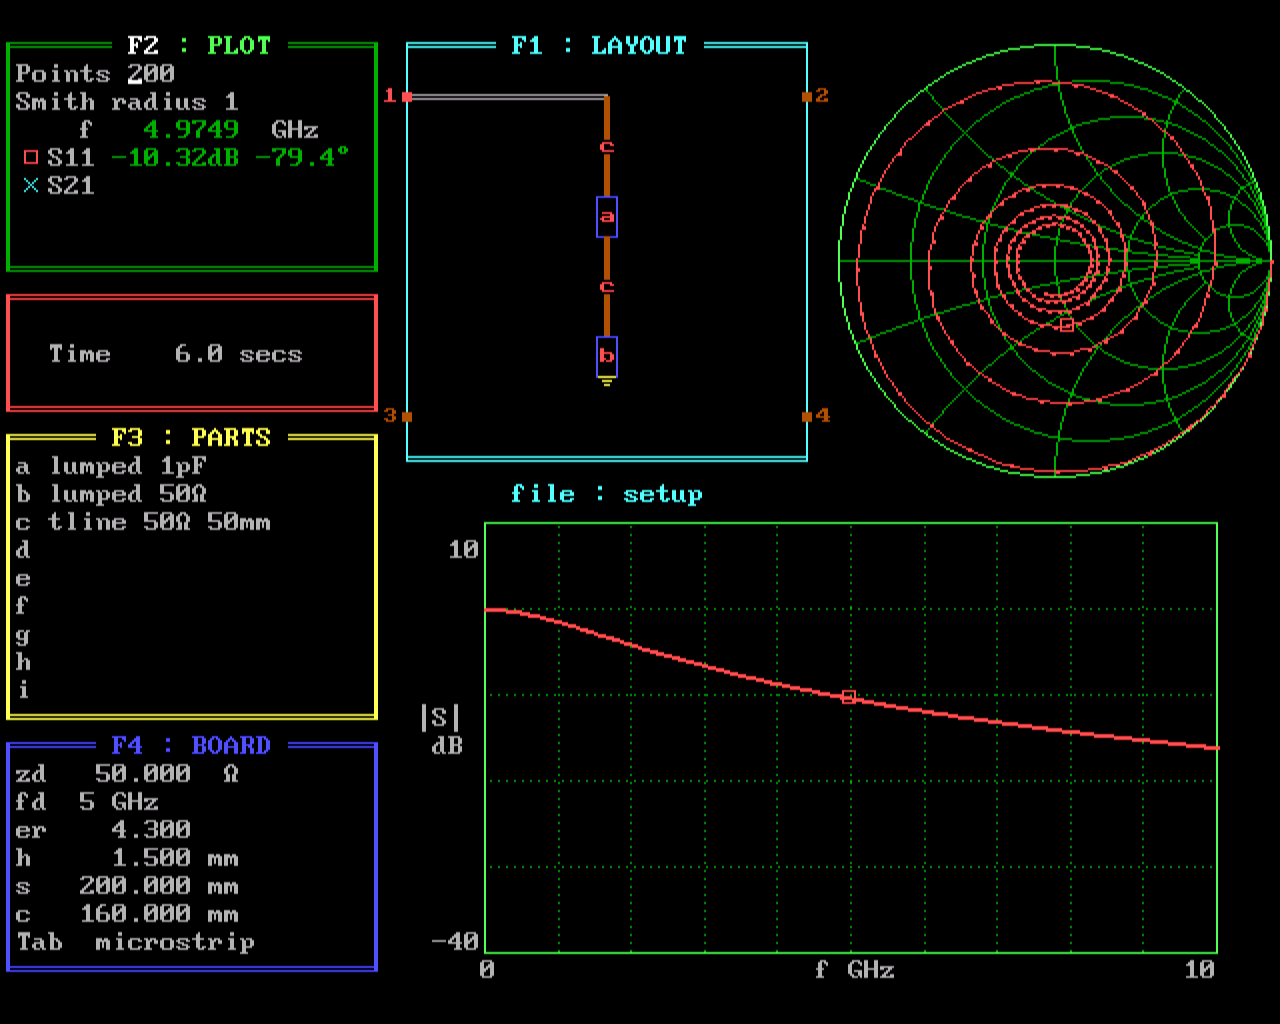1280x1024 pixels.
Task: Click the f GHz axis label
Action: (x=855, y=970)
